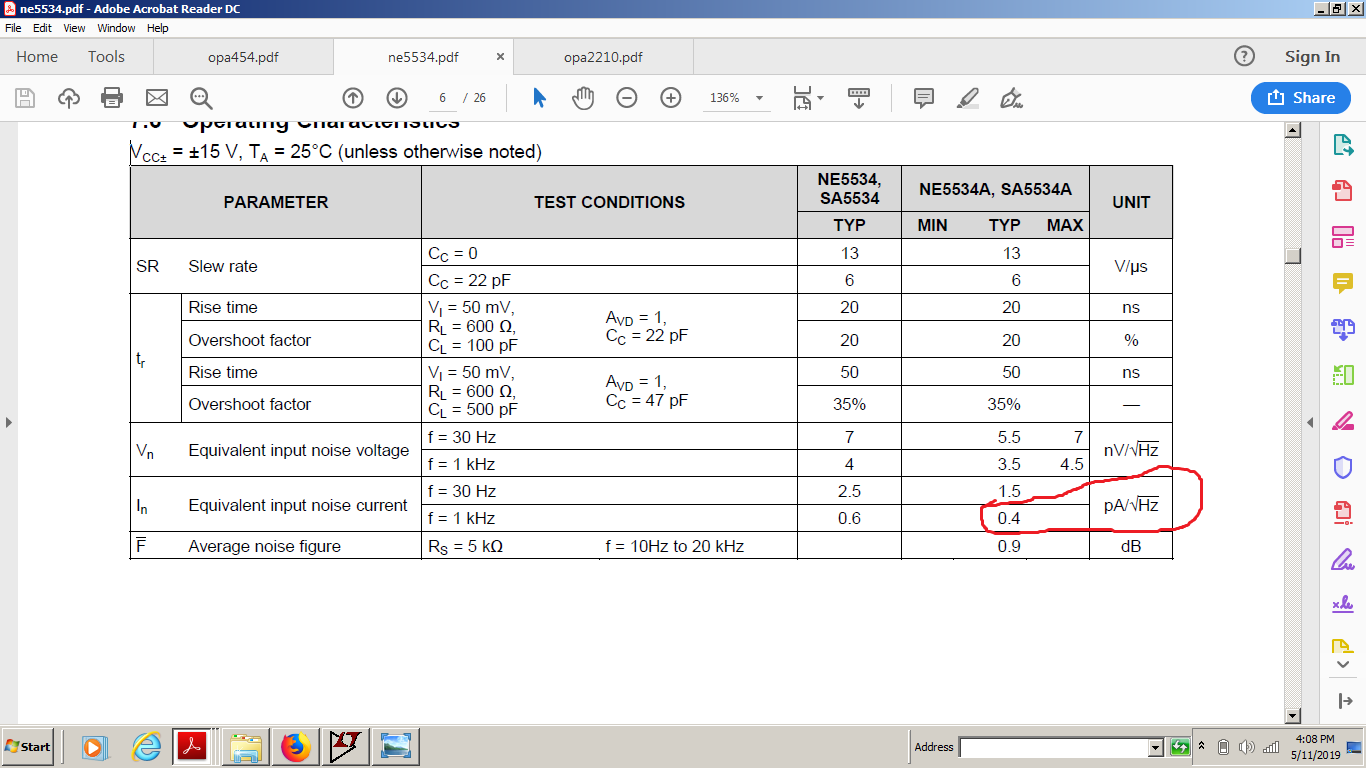Activate the selection arrow tool

click(x=539, y=98)
